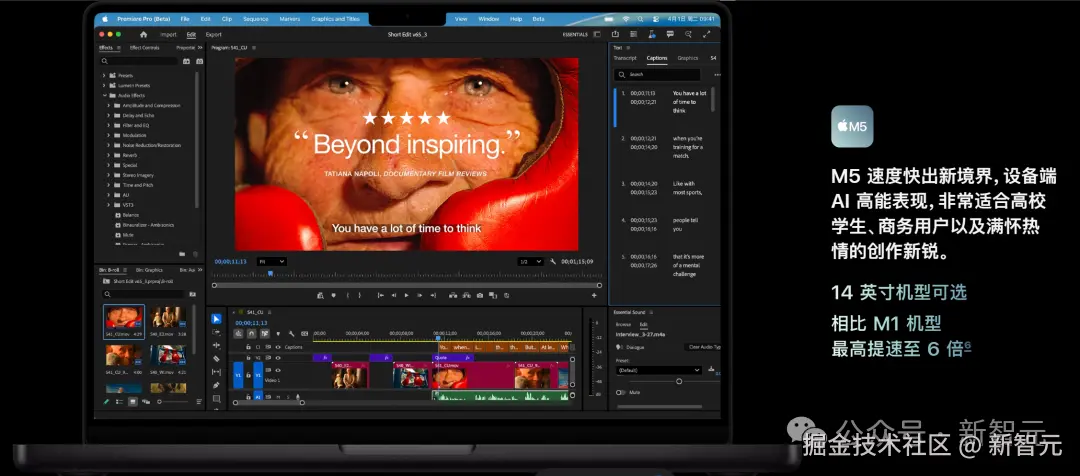This screenshot has width=1080, height=476.
Task: Switch to the Transcript tab
Action: [x=624, y=58]
